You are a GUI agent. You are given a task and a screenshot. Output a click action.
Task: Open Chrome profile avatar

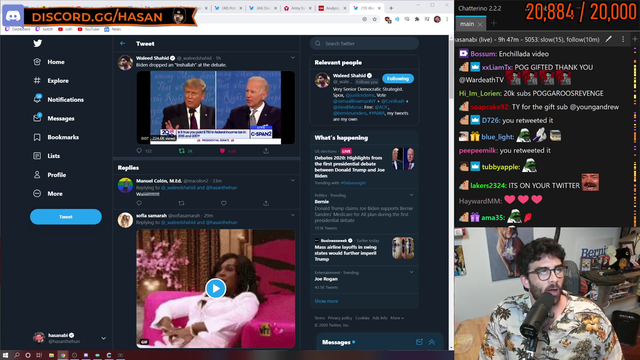[x=437, y=19]
